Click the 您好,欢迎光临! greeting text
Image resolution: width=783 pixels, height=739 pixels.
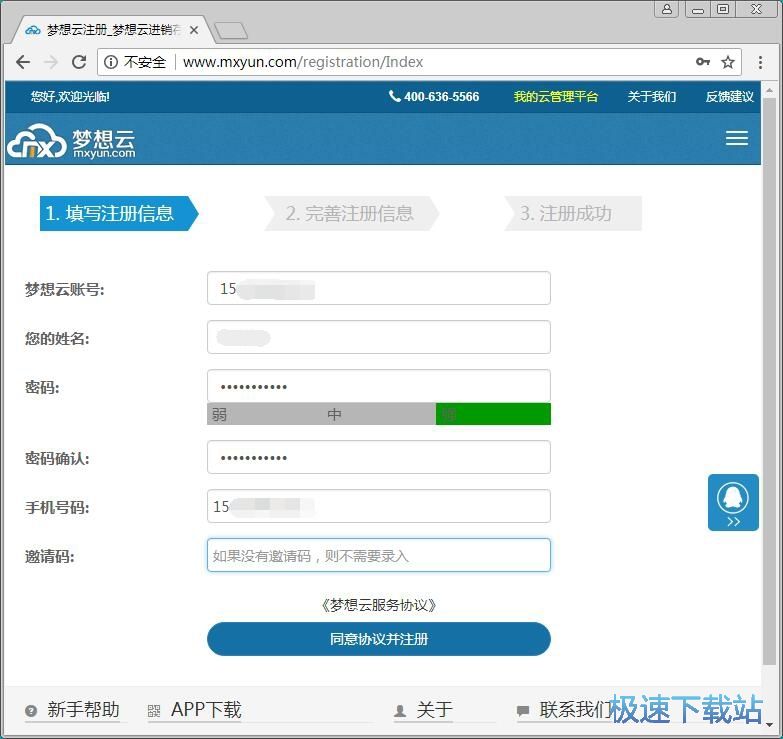(70, 96)
